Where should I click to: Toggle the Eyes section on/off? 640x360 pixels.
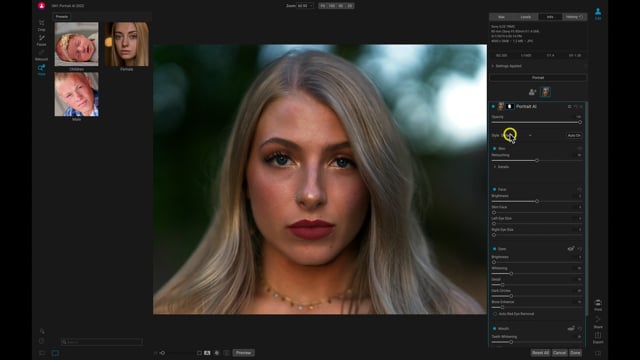click(494, 249)
